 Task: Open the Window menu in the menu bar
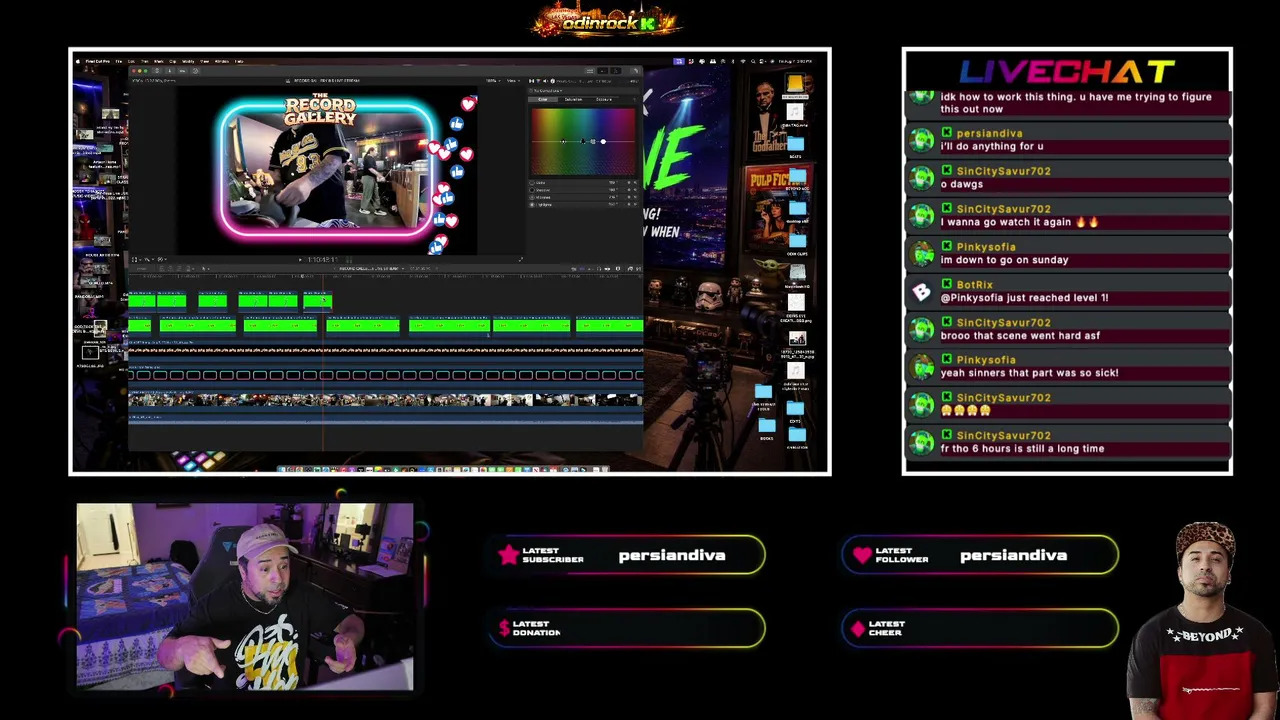[222, 61]
